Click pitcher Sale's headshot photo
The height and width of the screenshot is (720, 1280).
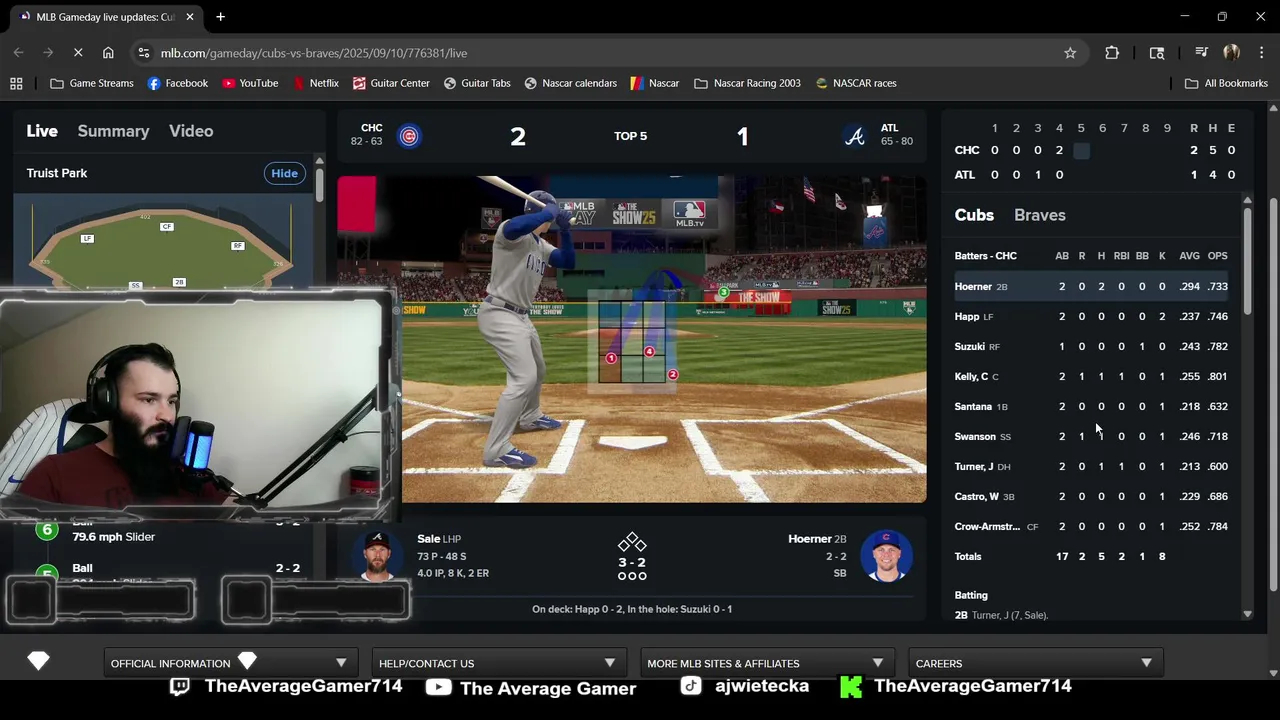click(377, 556)
